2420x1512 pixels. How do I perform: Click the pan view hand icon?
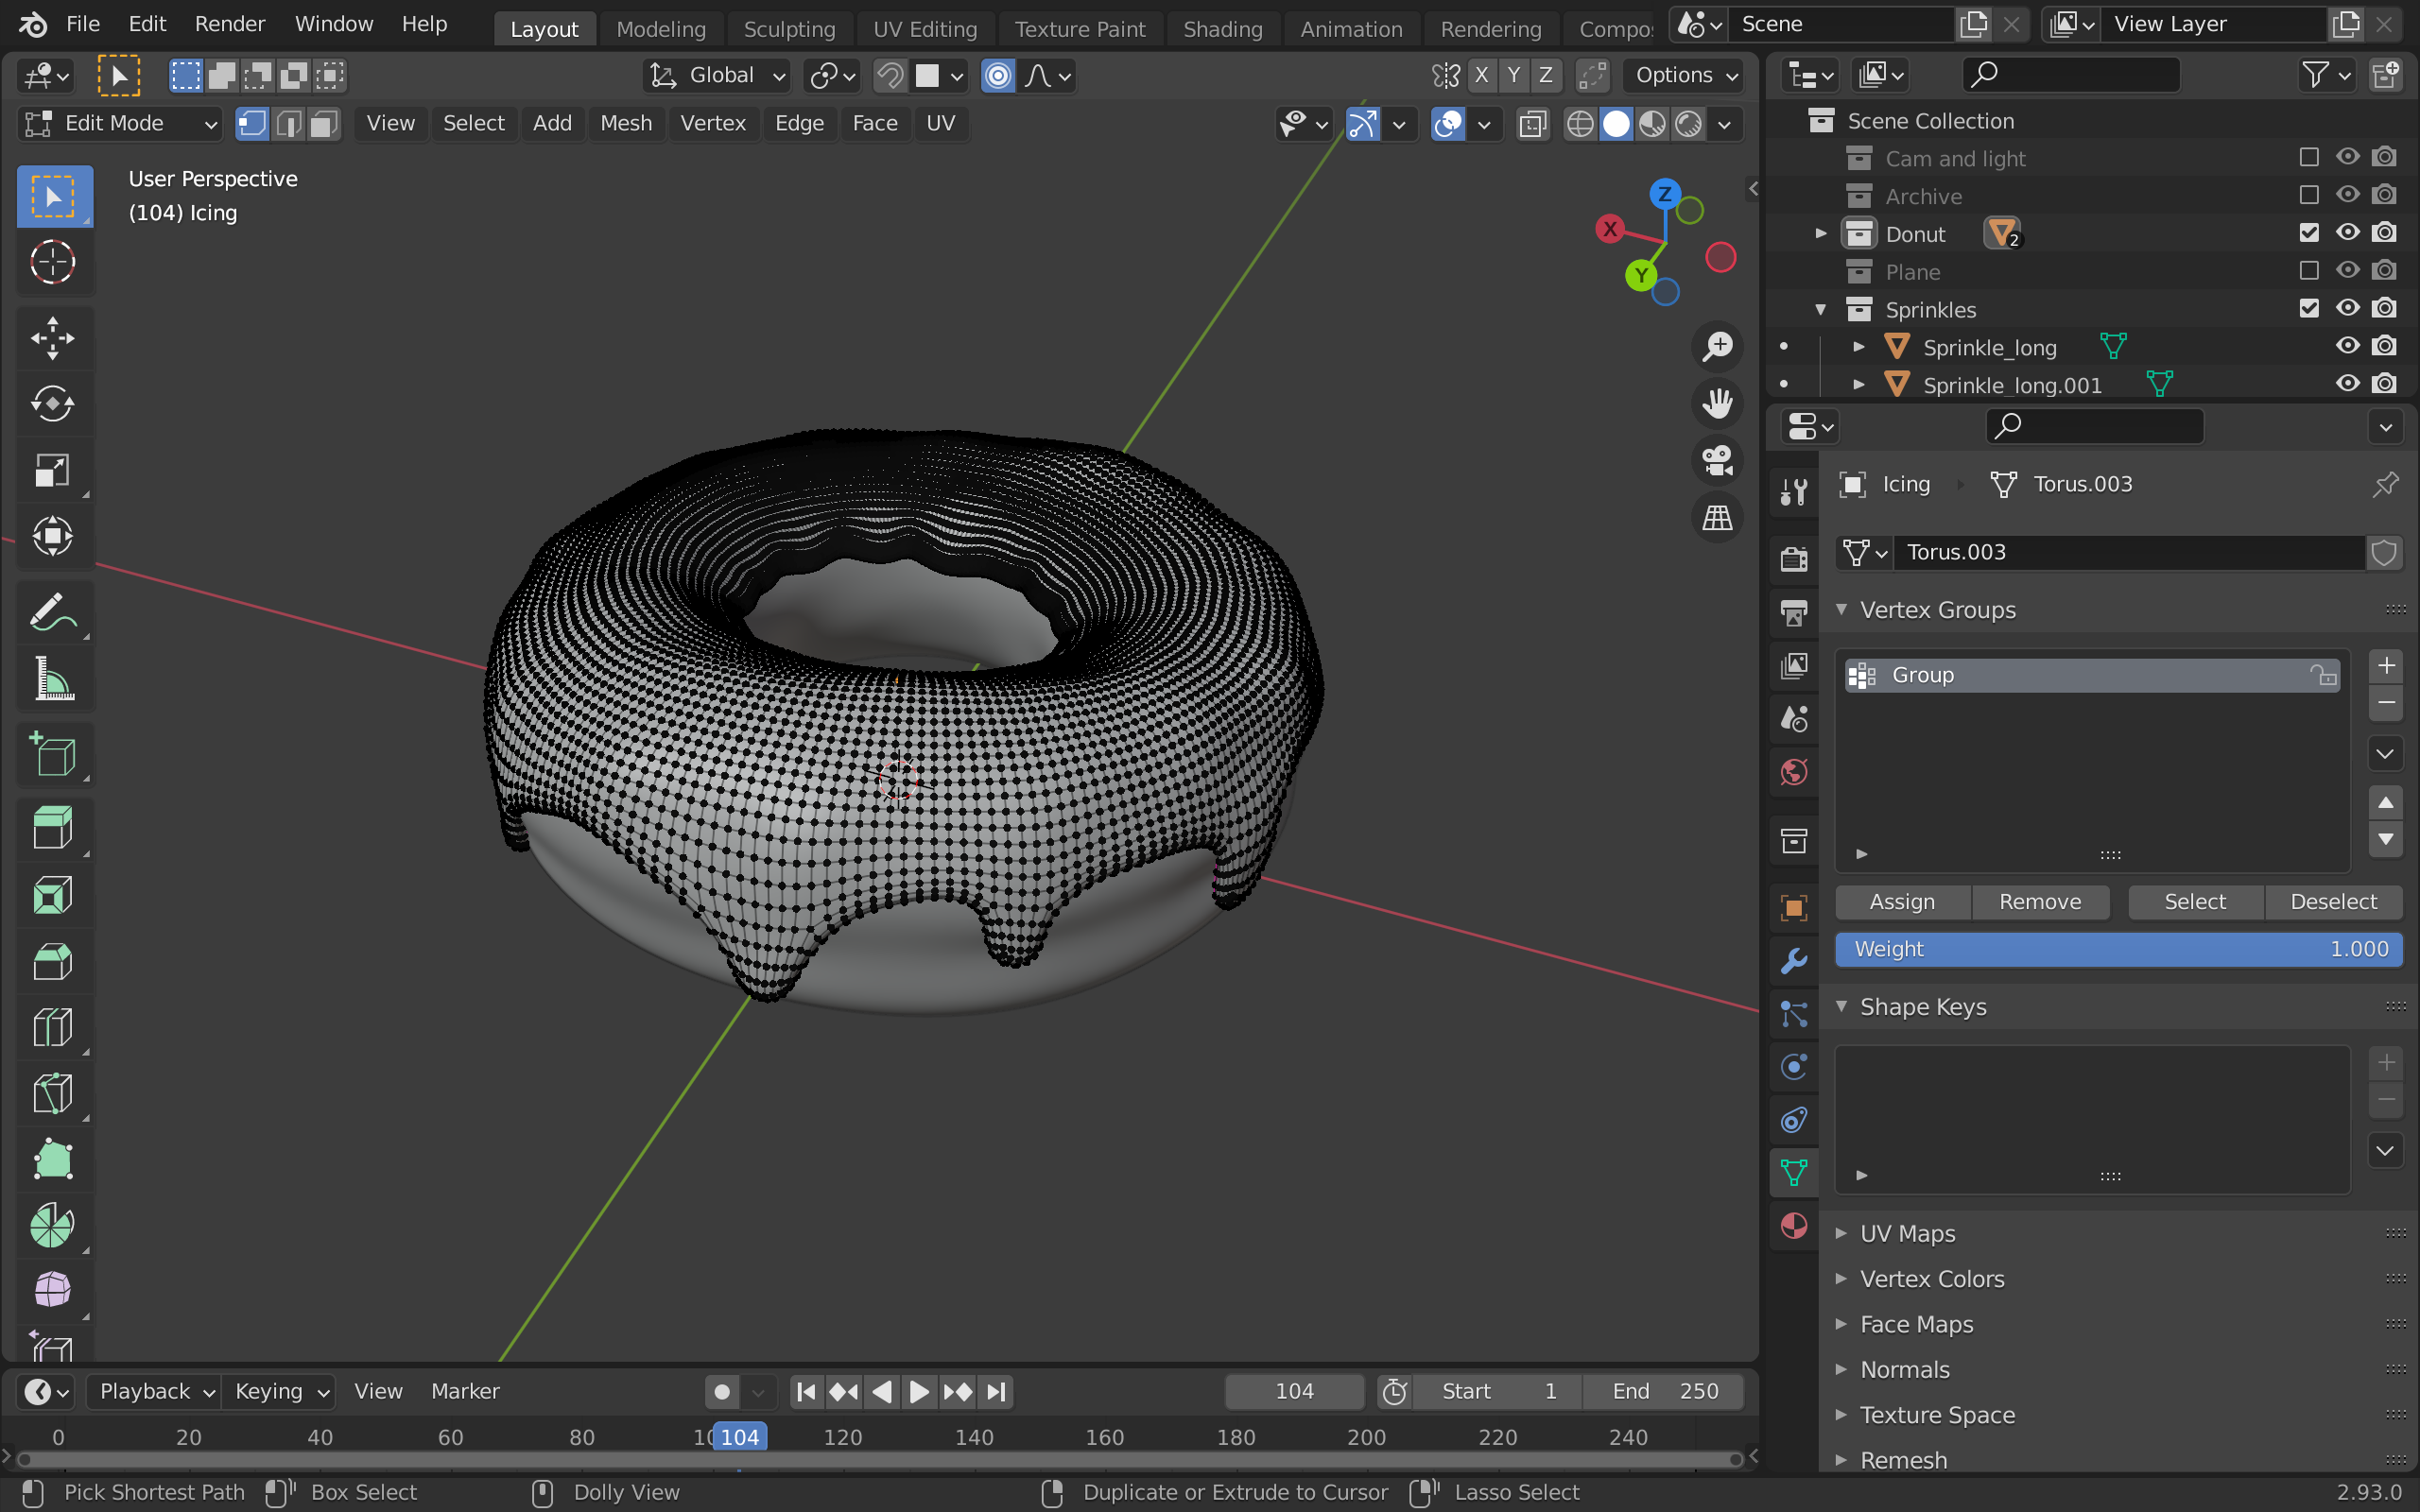[1717, 403]
